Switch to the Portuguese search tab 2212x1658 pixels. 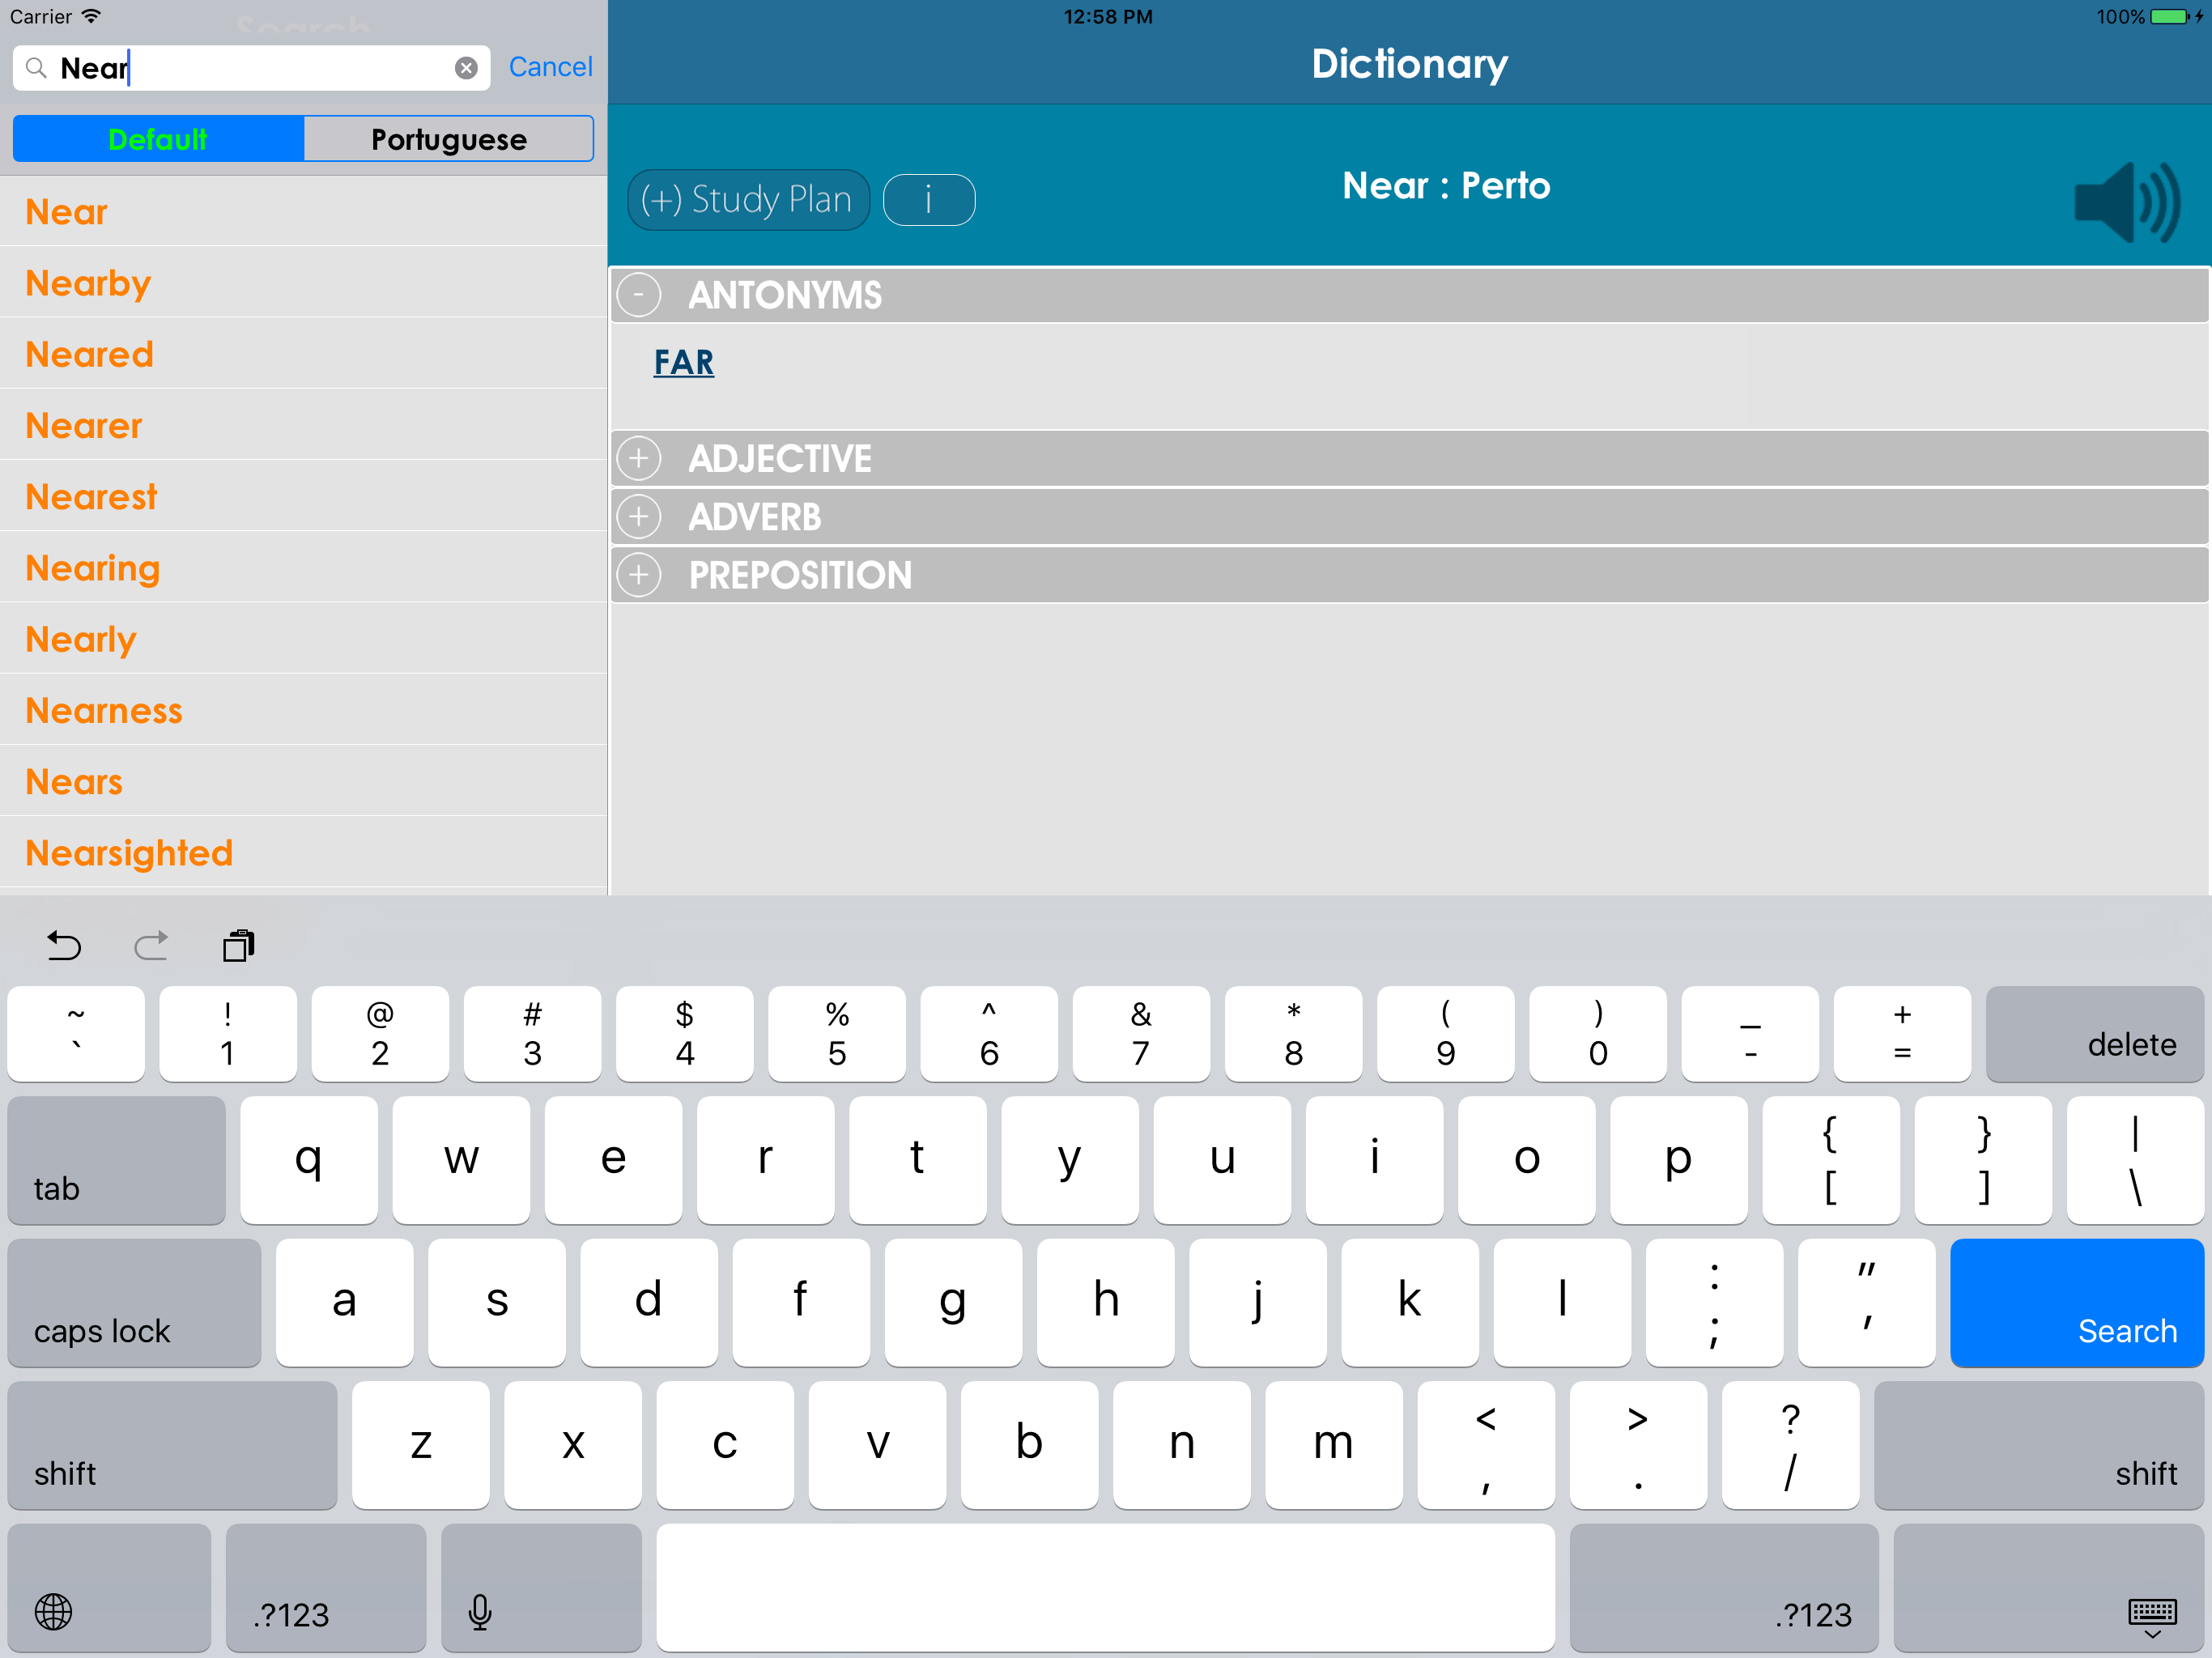pyautogui.click(x=448, y=139)
